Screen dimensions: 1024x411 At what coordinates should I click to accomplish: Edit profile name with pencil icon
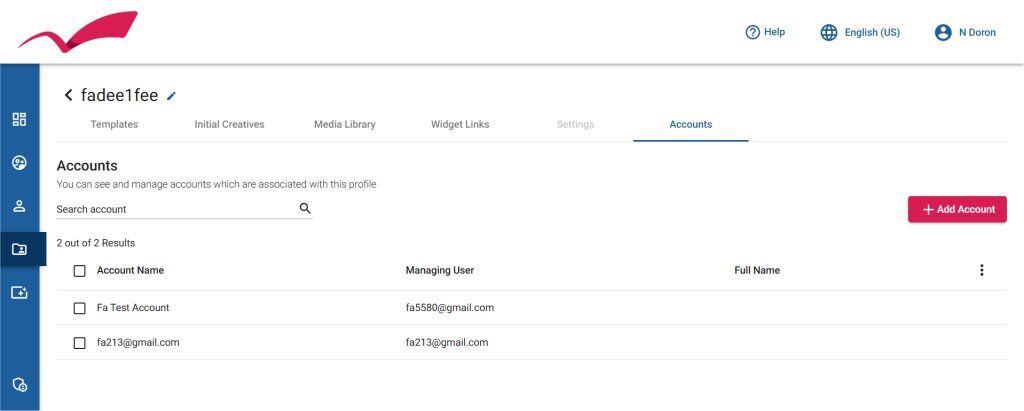coord(171,96)
